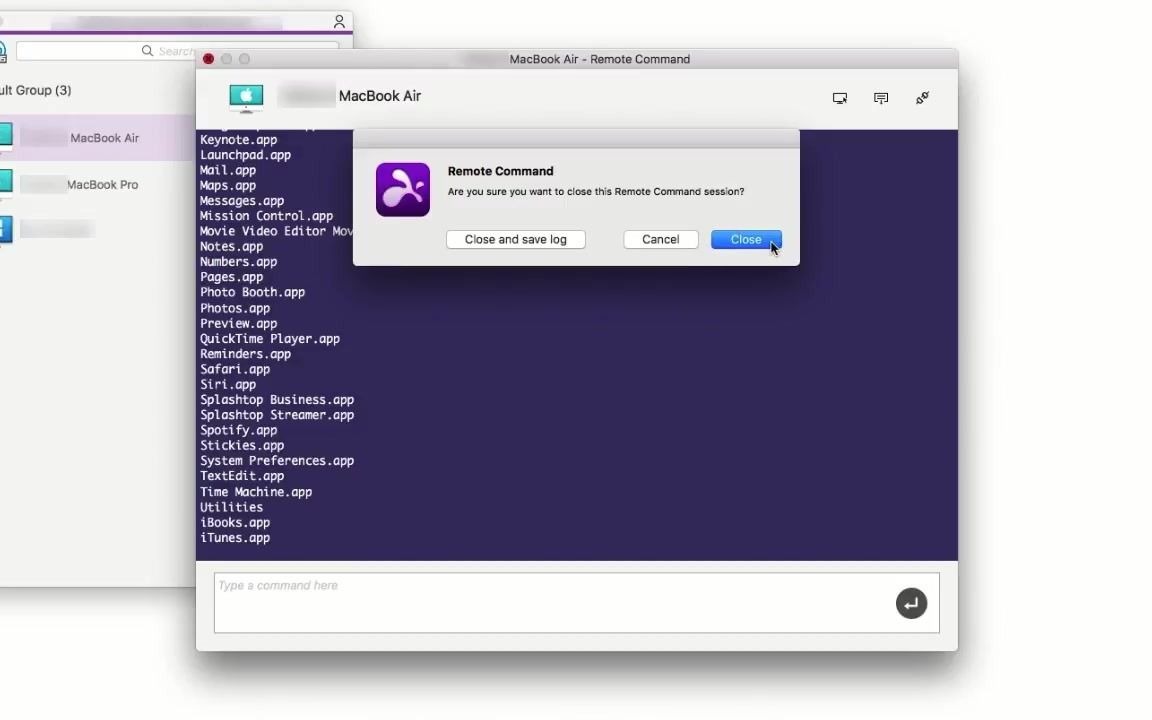The image size is (1152, 720).
Task: Select the bottom device entry in sidebar
Action: coord(57,229)
